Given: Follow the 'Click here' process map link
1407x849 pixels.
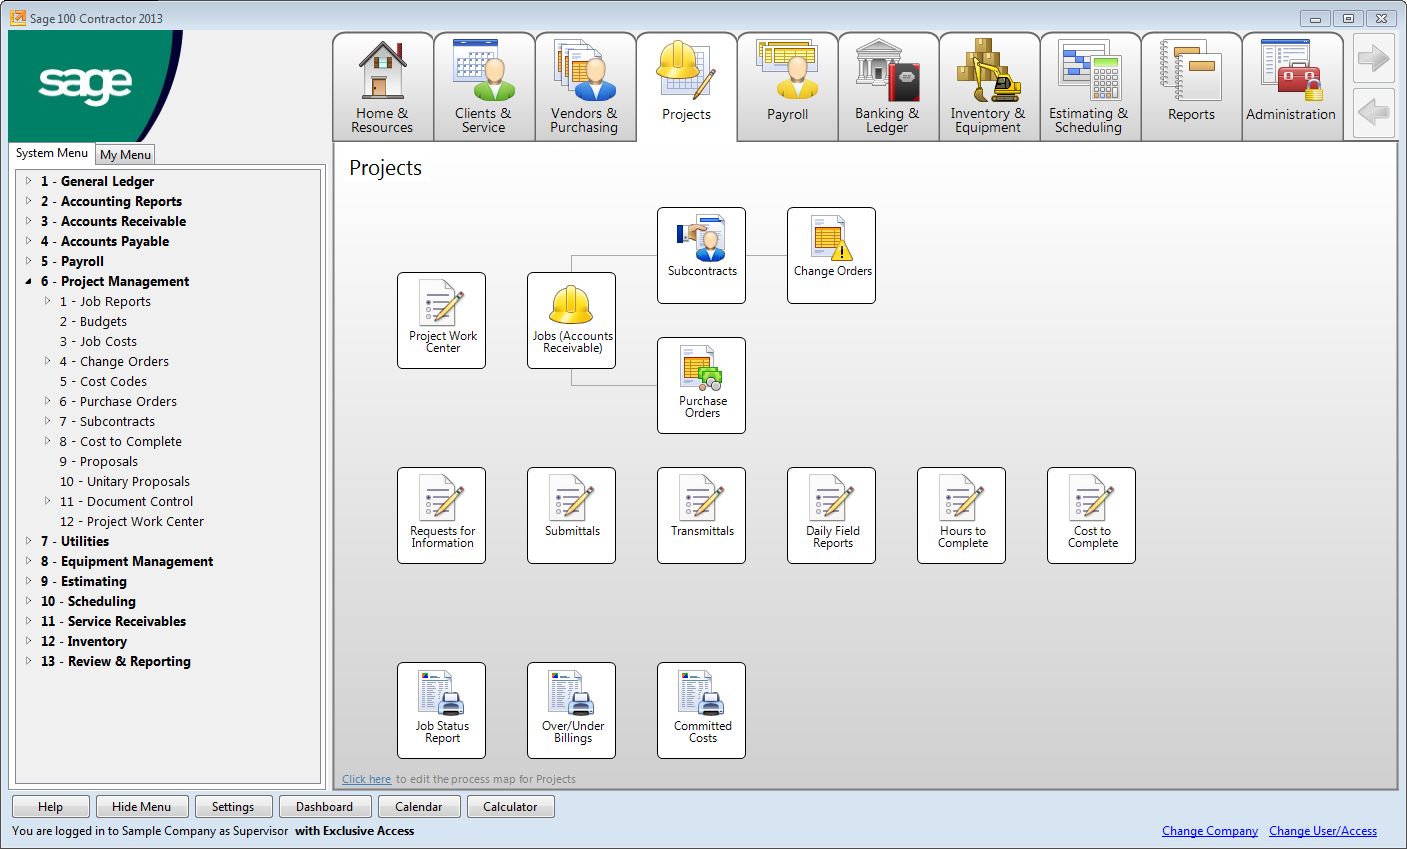Looking at the screenshot, I should click(367, 779).
